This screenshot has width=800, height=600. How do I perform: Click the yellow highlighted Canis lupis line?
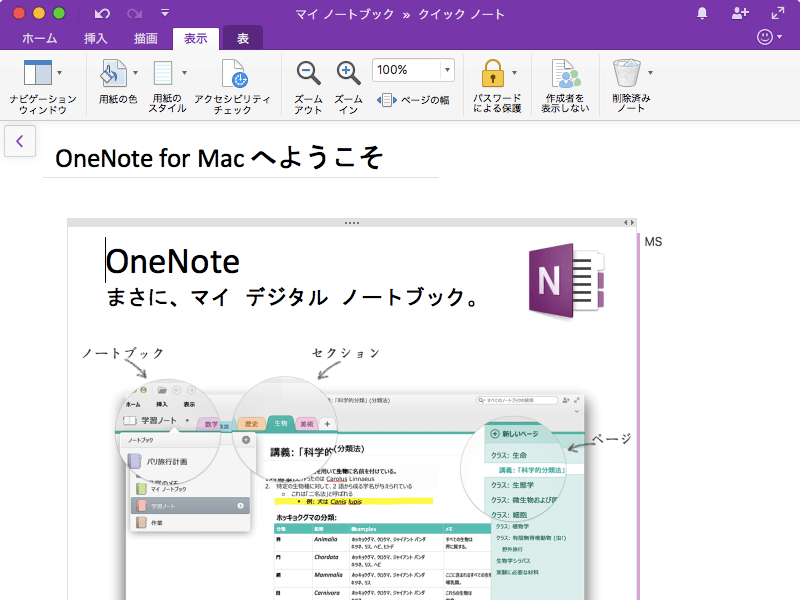pyautogui.click(x=354, y=502)
